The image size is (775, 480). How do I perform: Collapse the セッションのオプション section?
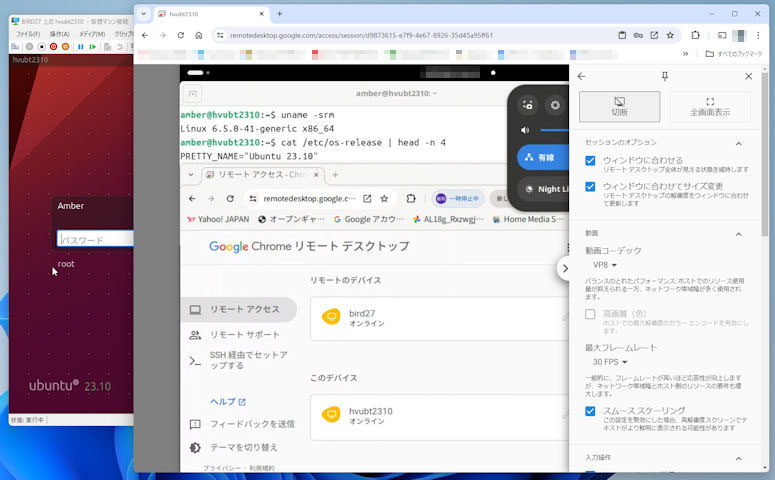[x=738, y=143]
